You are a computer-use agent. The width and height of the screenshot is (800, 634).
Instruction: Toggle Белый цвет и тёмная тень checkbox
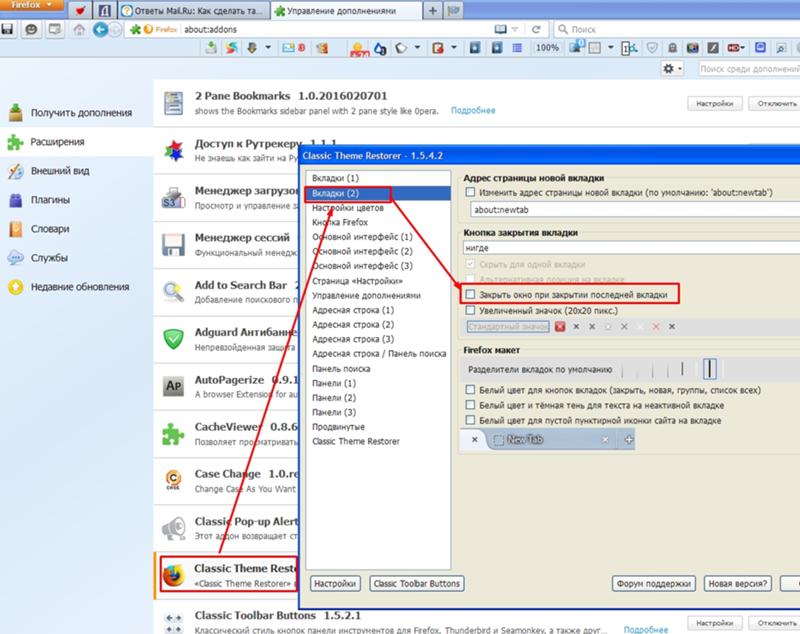click(x=470, y=405)
